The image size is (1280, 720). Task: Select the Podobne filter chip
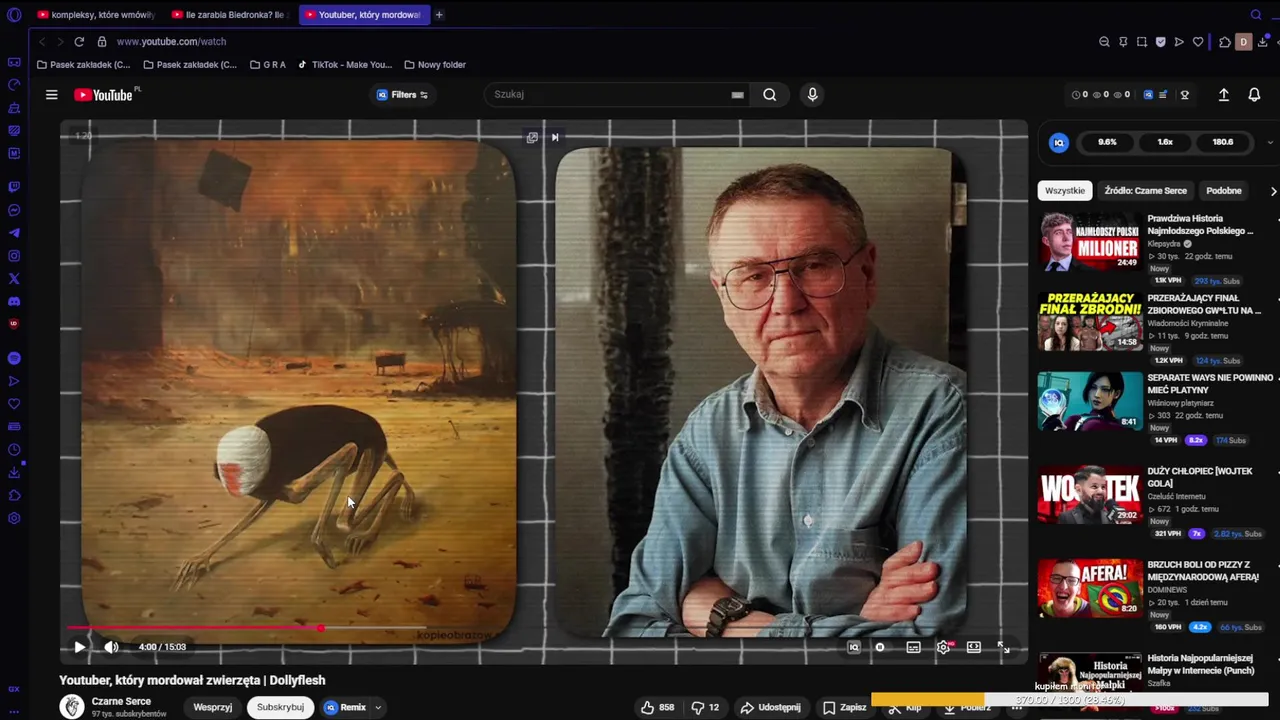pos(1223,191)
